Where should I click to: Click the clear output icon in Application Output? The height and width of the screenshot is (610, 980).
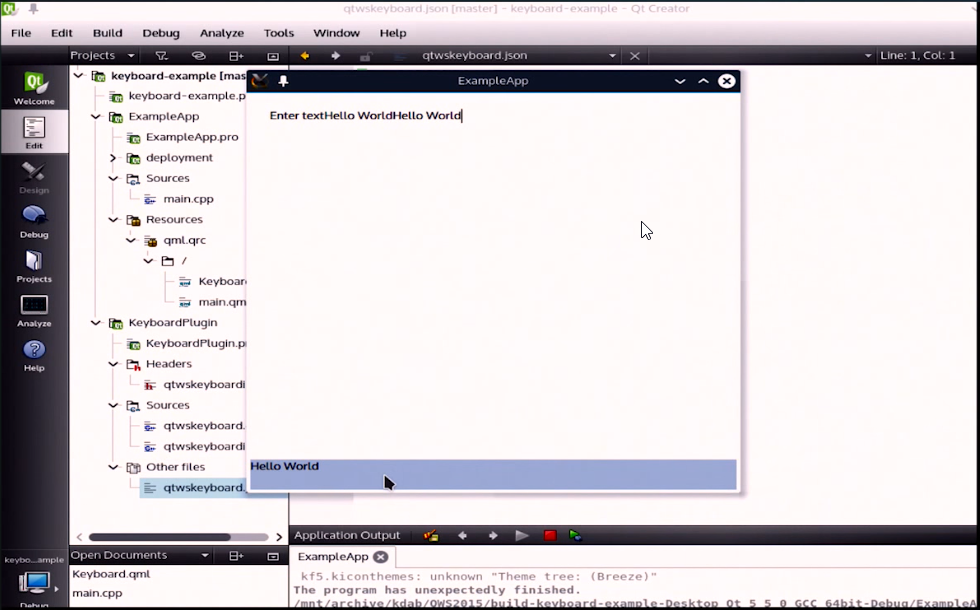(x=431, y=536)
